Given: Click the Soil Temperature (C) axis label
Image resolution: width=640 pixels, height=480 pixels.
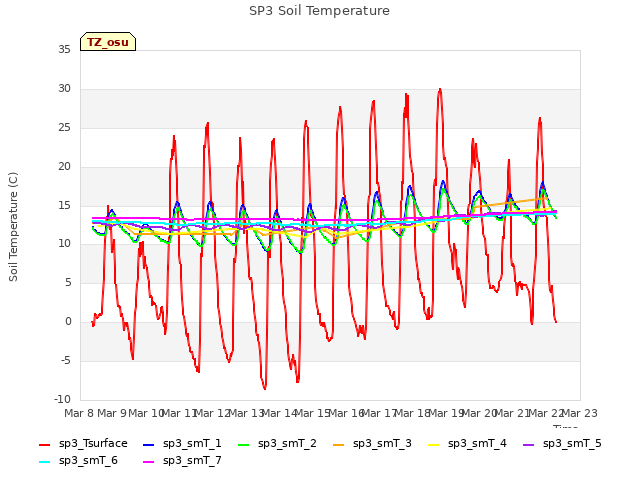Looking at the screenshot, I should point(13,227).
